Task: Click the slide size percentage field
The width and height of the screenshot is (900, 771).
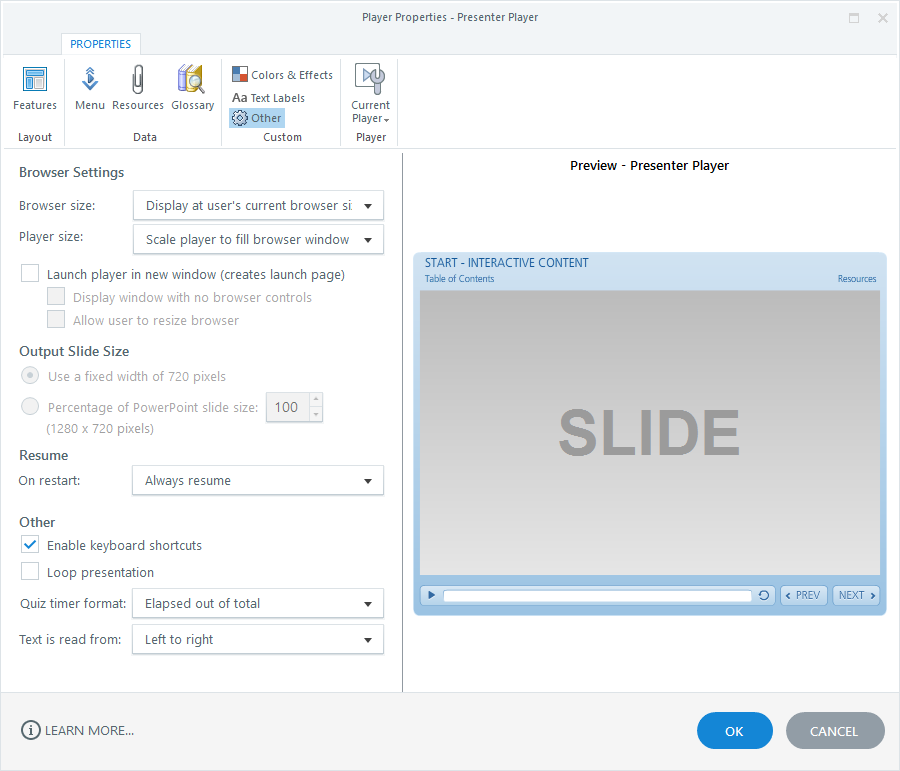Action: tap(288, 407)
